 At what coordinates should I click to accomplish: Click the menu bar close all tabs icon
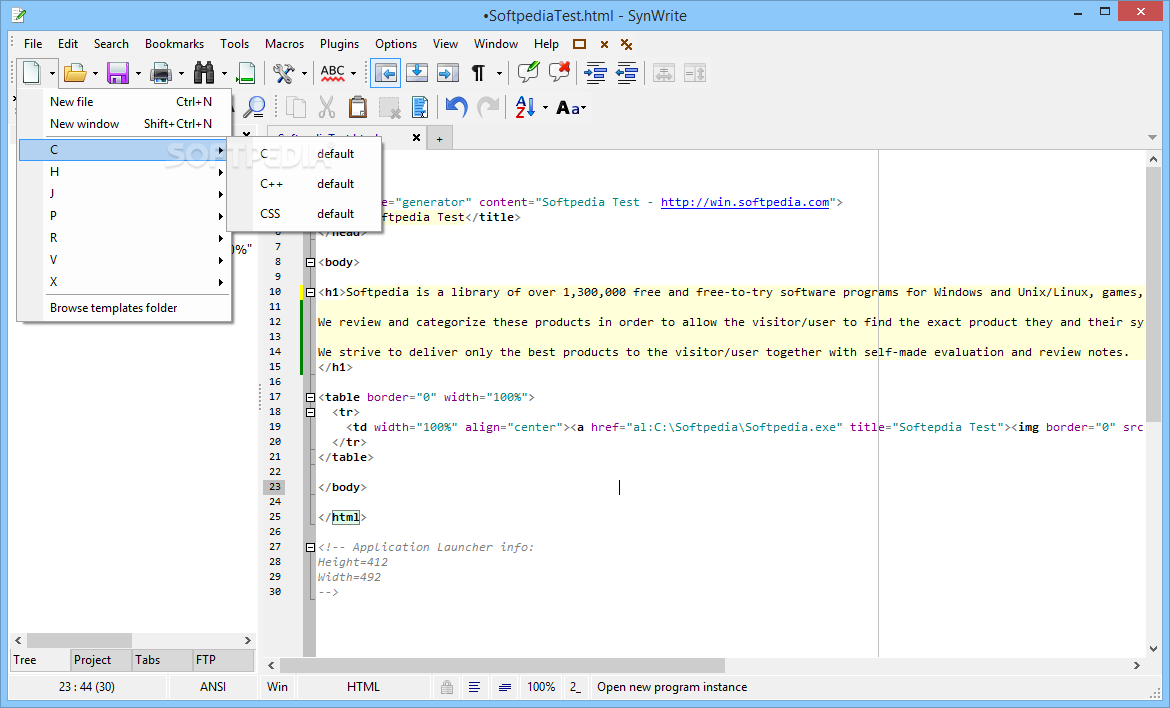627,45
